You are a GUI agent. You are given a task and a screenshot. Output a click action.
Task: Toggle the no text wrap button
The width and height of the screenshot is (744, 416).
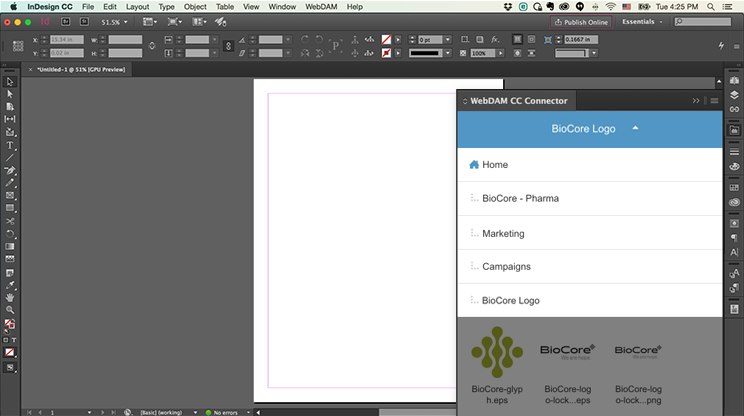pyautogui.click(x=518, y=39)
